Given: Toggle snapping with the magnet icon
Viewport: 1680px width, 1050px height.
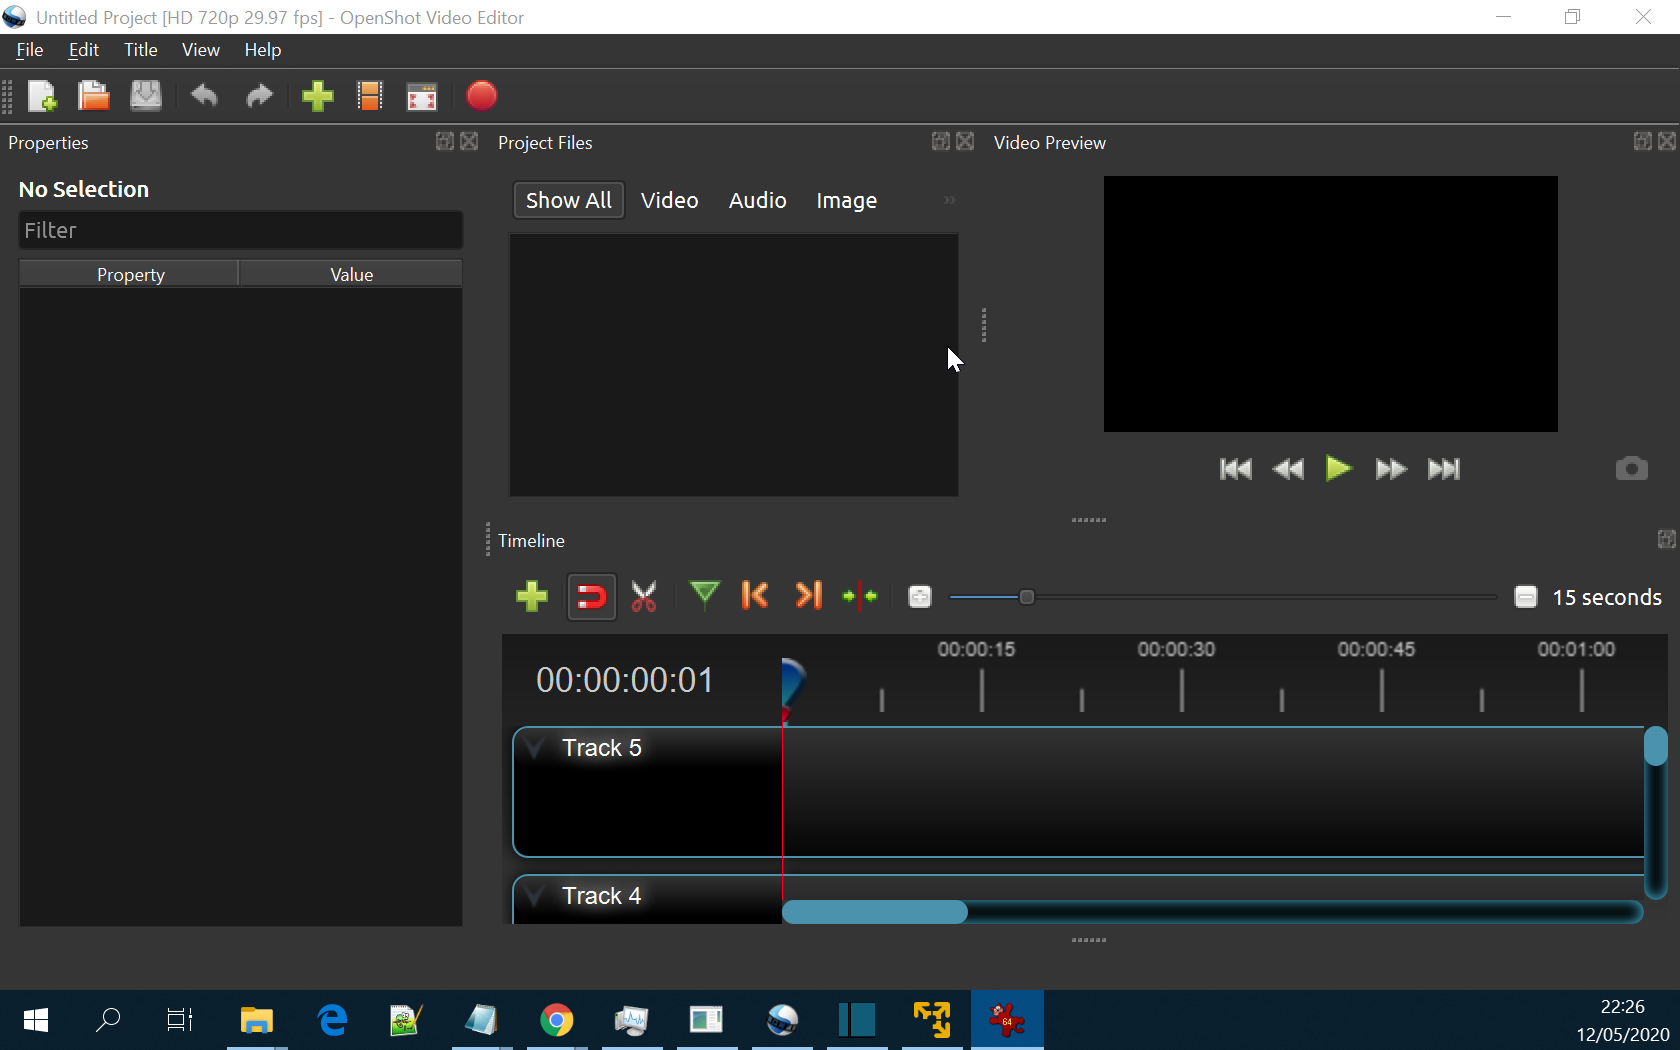Looking at the screenshot, I should point(591,596).
